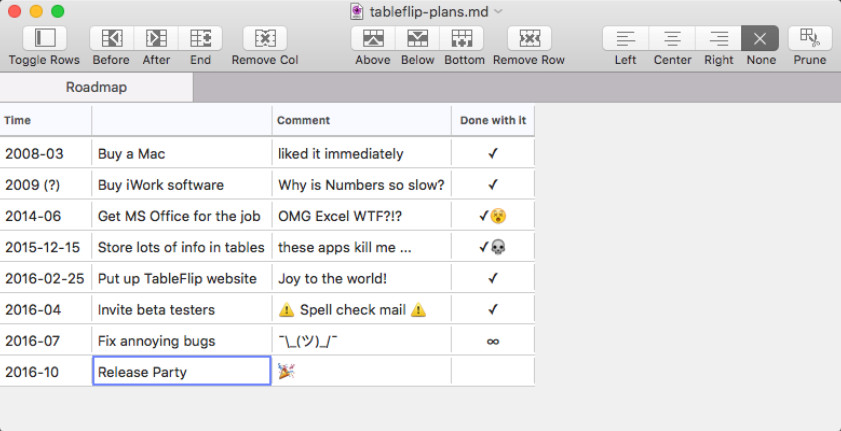Image resolution: width=841 pixels, height=431 pixels.
Task: Click the document icon in title bar
Action: click(356, 11)
